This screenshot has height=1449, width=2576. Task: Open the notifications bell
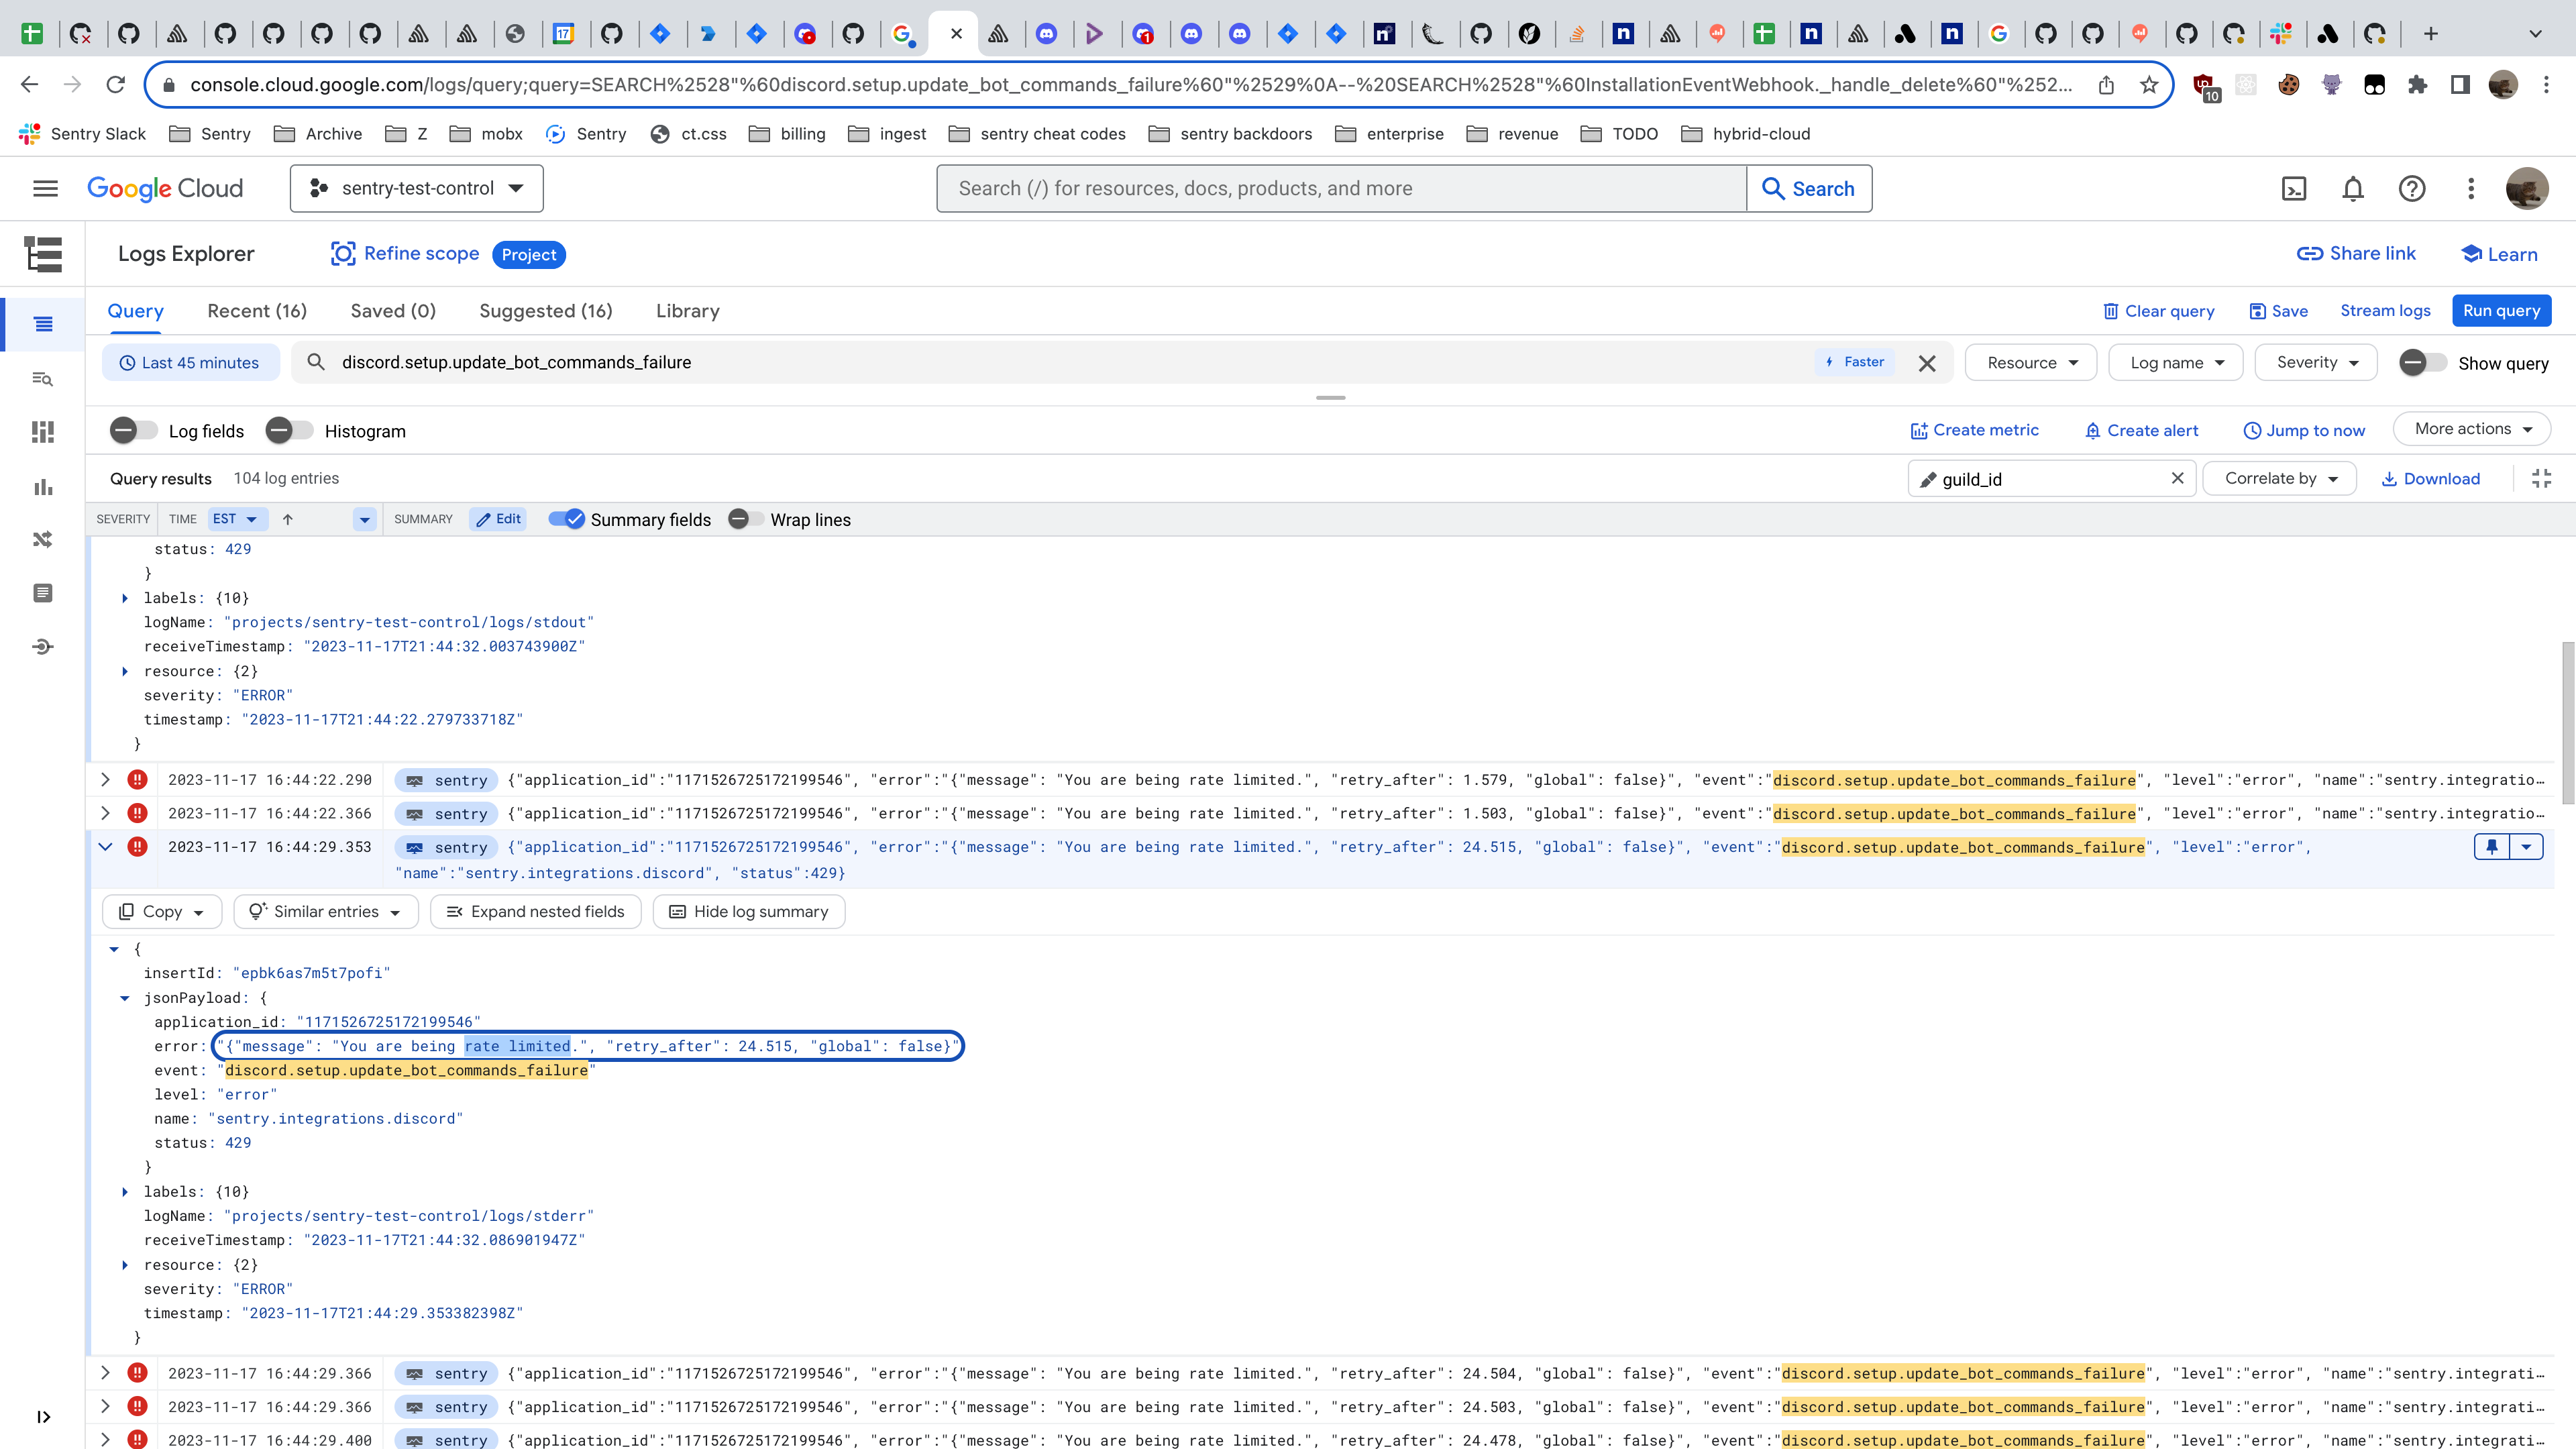[2353, 189]
